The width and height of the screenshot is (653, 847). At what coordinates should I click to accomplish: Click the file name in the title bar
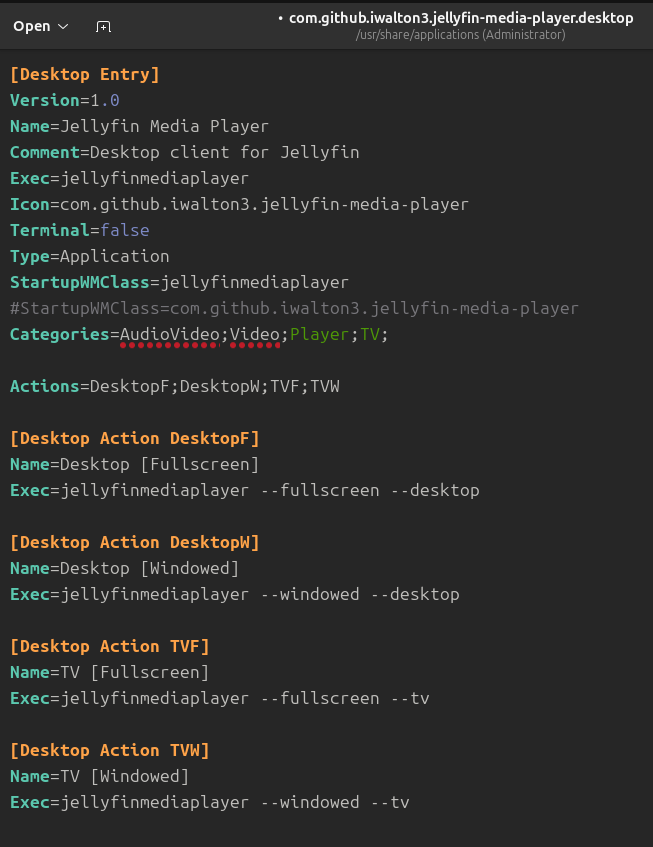[460, 18]
